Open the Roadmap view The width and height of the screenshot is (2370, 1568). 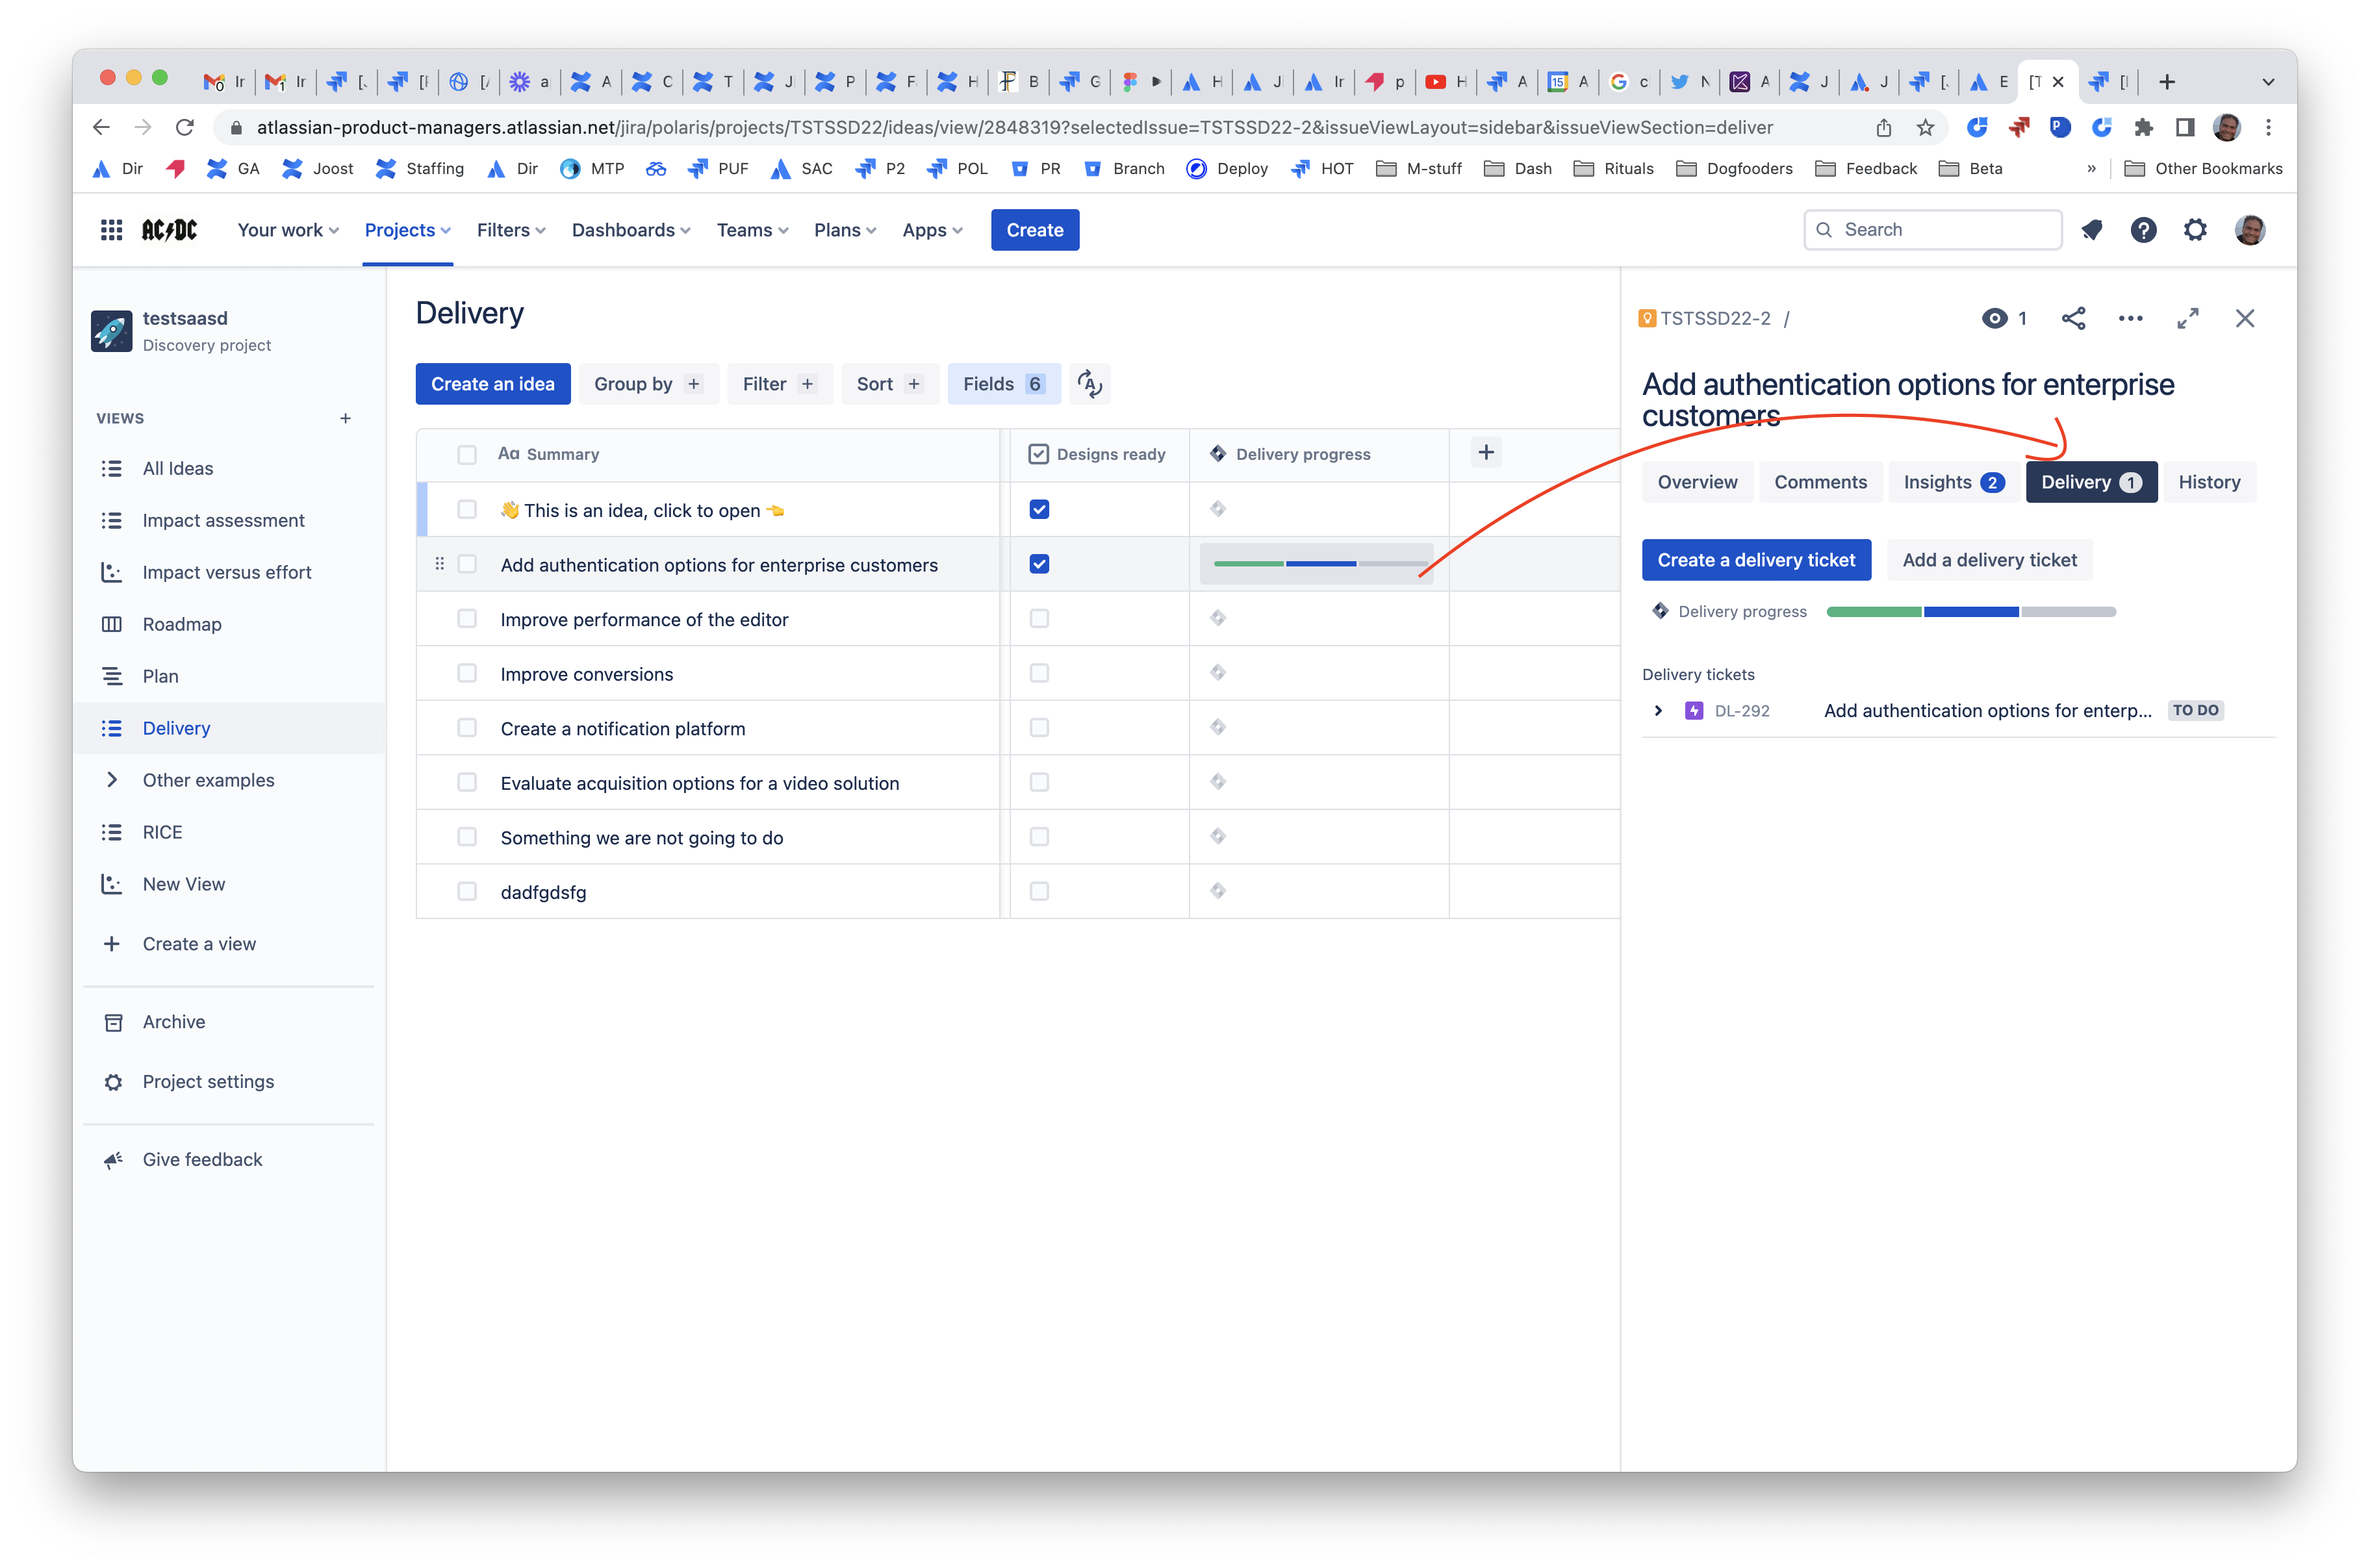point(182,624)
